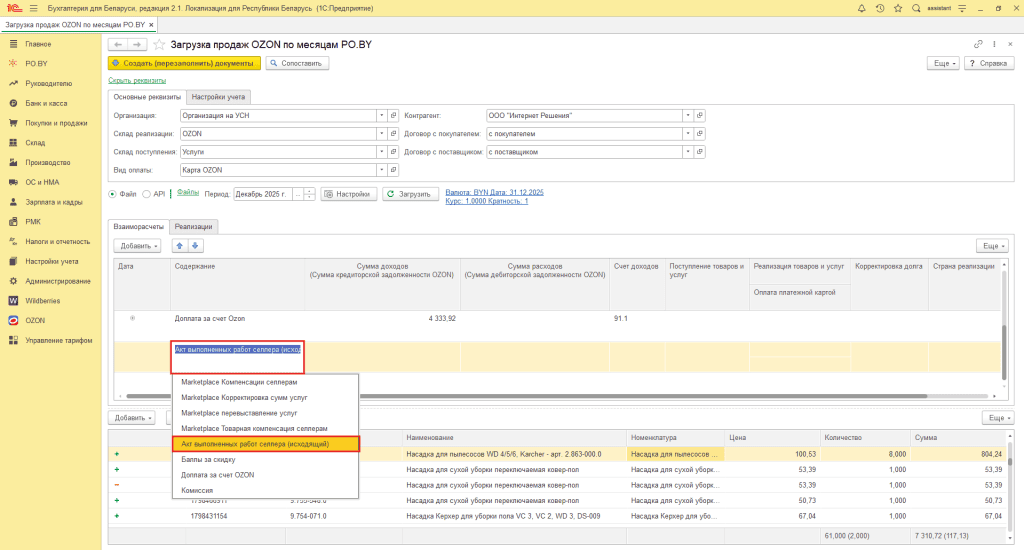Switch to Основные реквизиты tab
Viewport: 1024px width, 550px height.
click(x=147, y=97)
